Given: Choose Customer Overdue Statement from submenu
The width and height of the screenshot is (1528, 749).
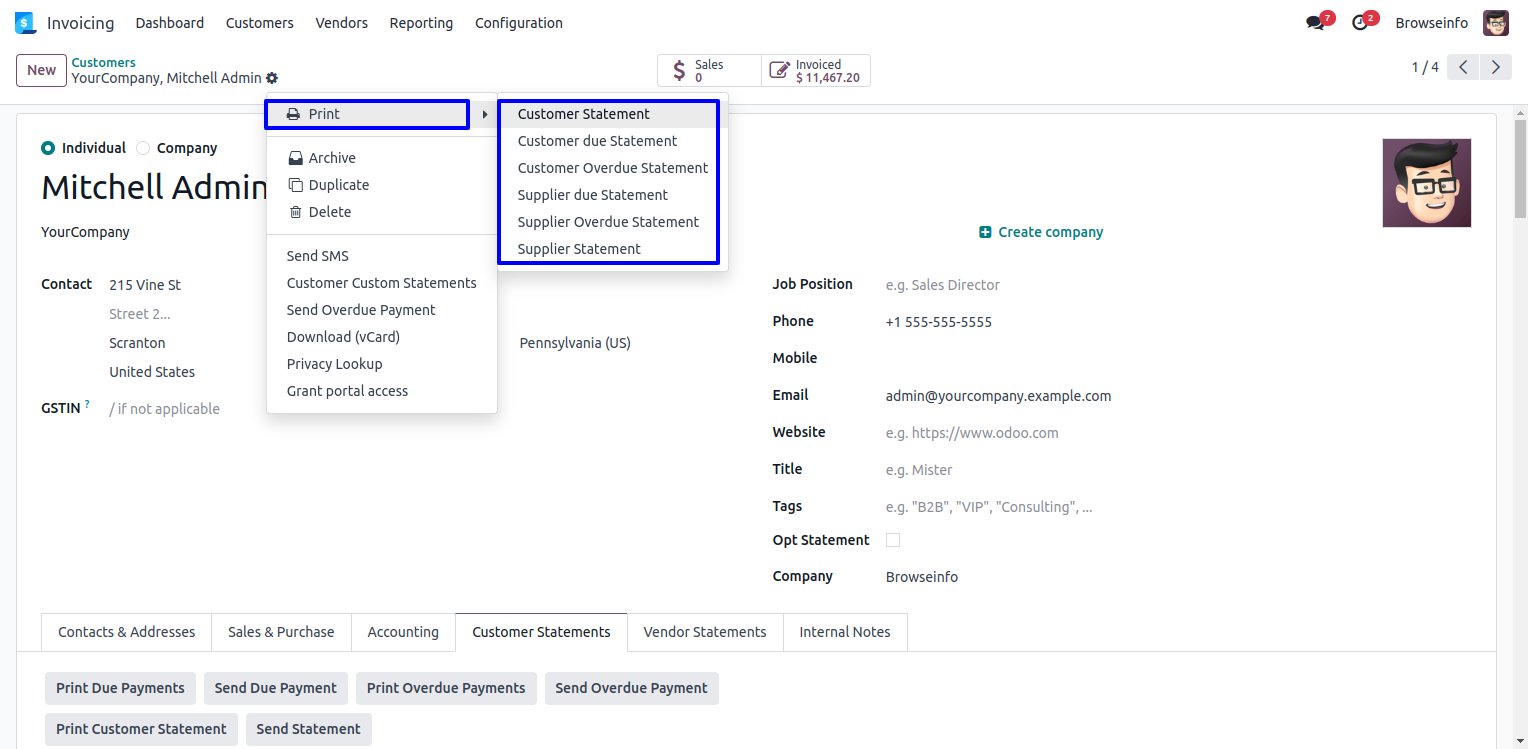Looking at the screenshot, I should coord(612,168).
